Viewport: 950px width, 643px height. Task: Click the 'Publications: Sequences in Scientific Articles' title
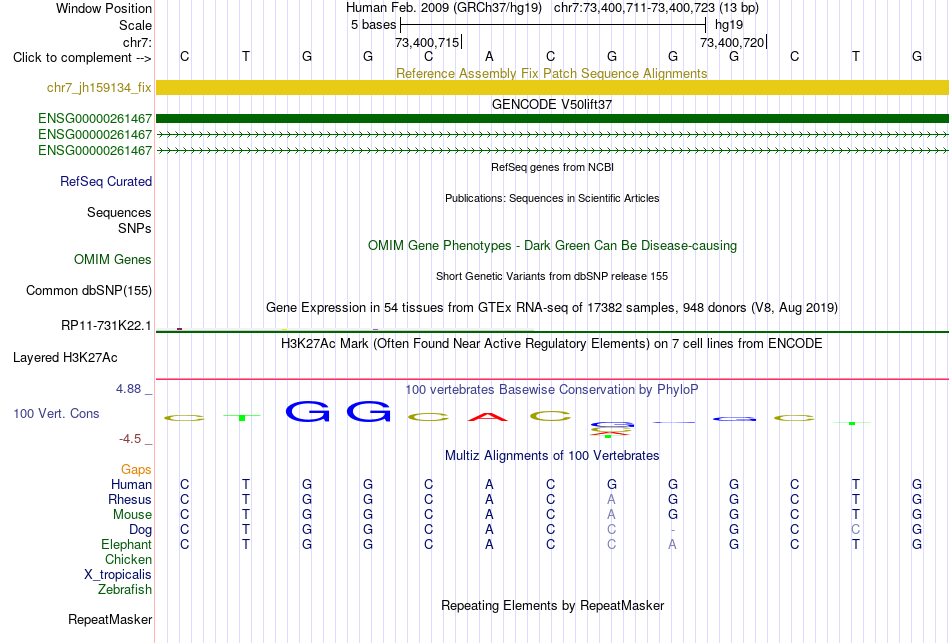552,198
